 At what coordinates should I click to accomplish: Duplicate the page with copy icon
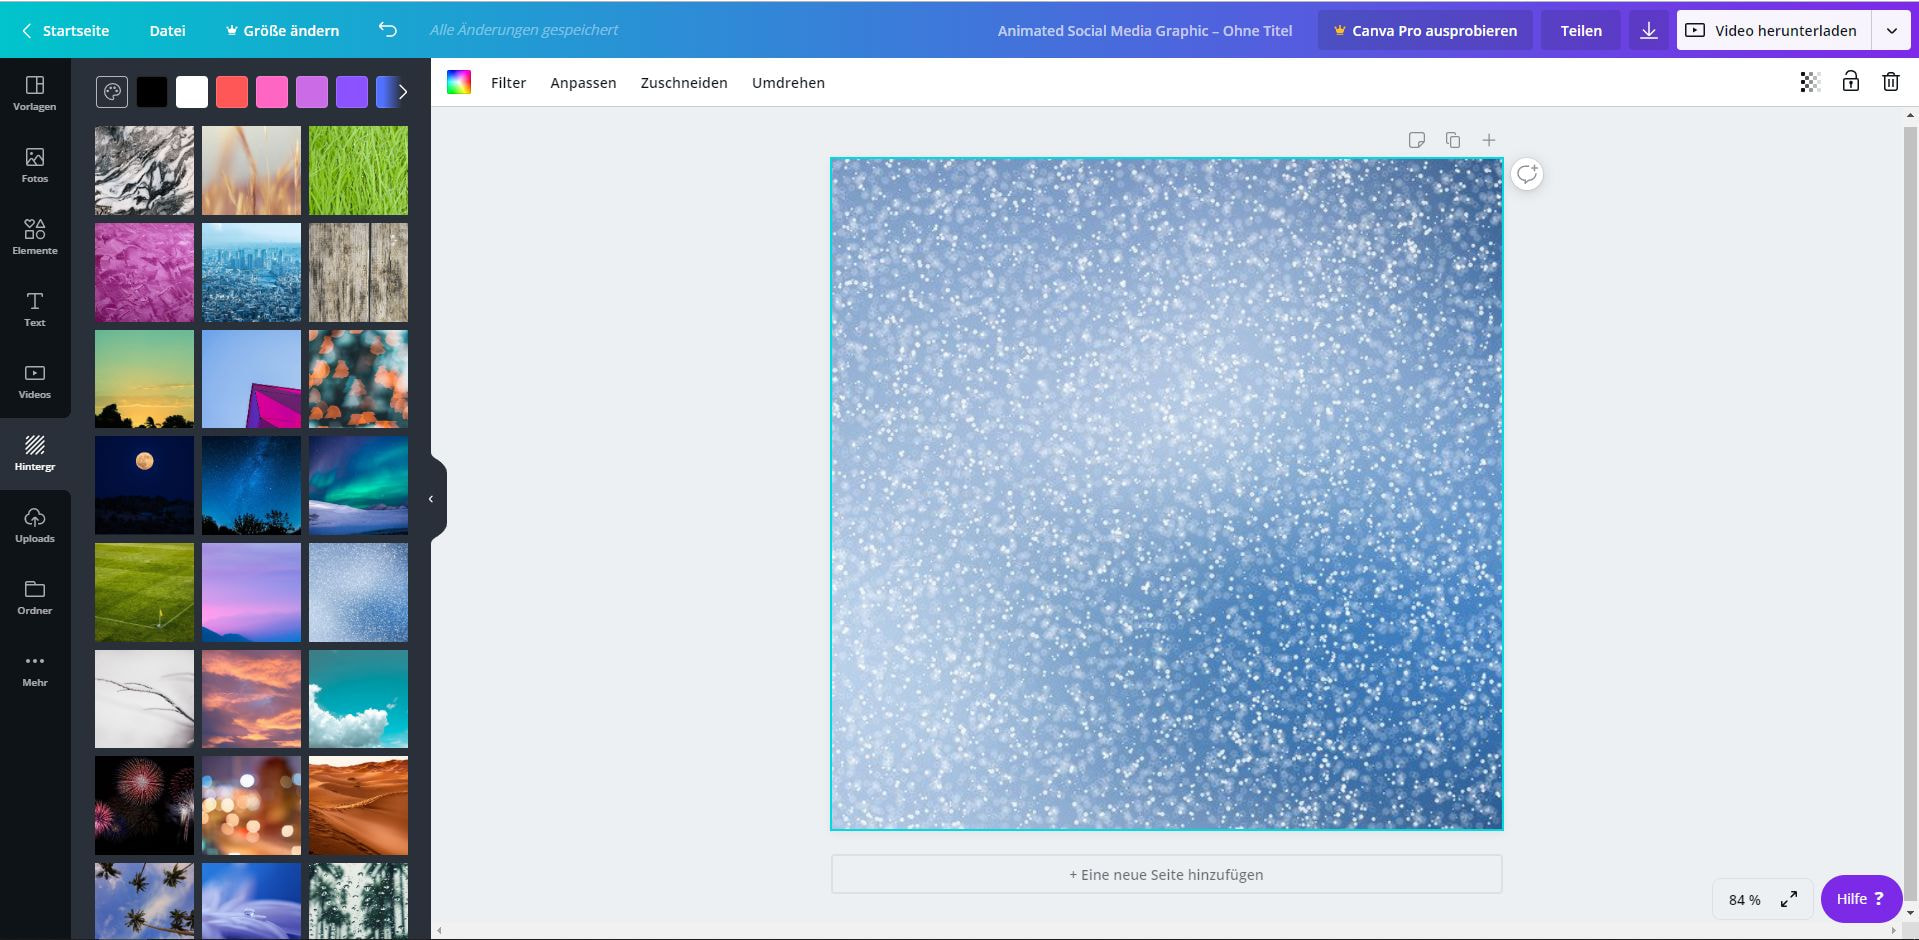coord(1452,140)
